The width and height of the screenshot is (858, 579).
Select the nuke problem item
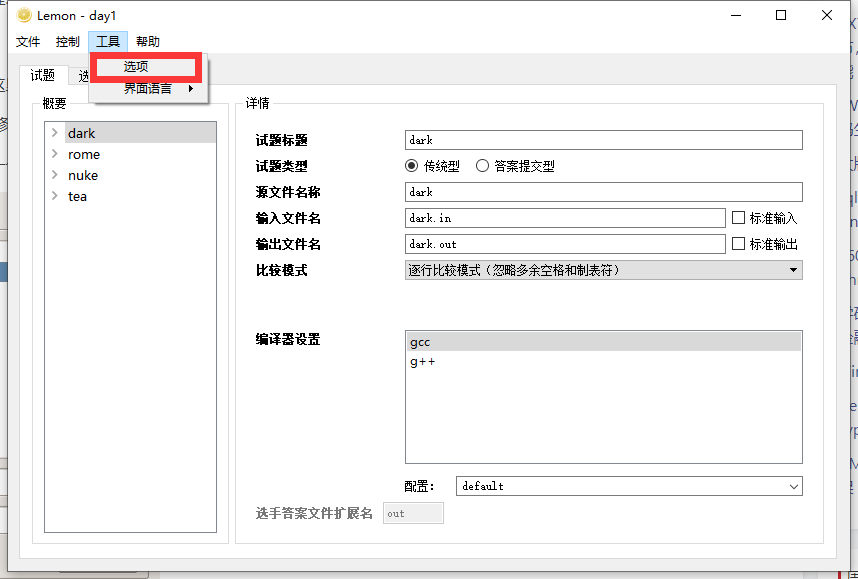[x=83, y=175]
